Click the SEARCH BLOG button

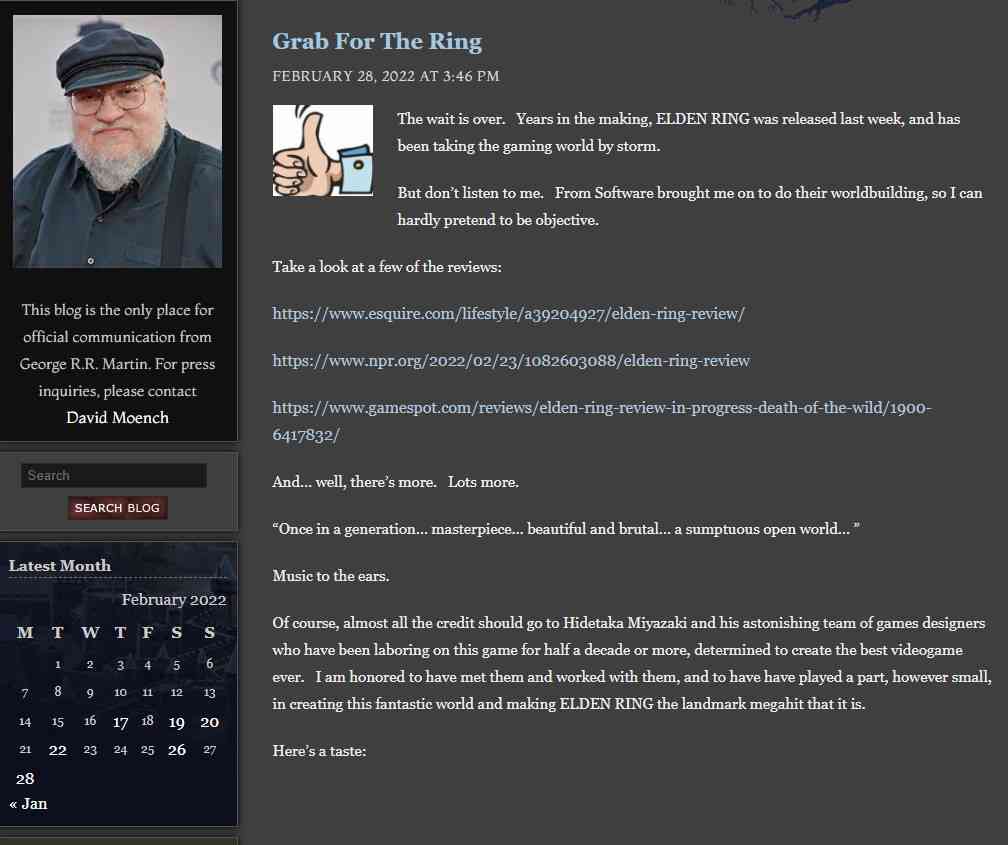click(118, 508)
